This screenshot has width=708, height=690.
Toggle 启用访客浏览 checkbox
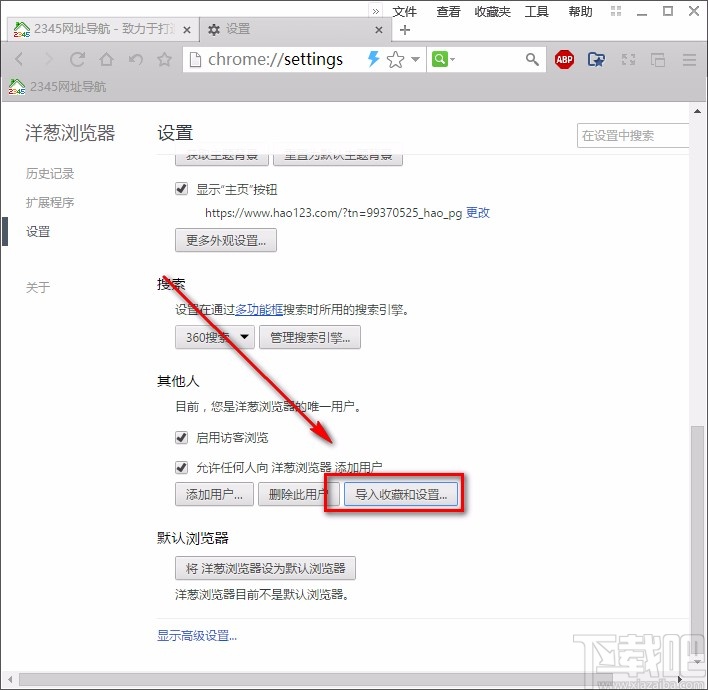tap(181, 437)
